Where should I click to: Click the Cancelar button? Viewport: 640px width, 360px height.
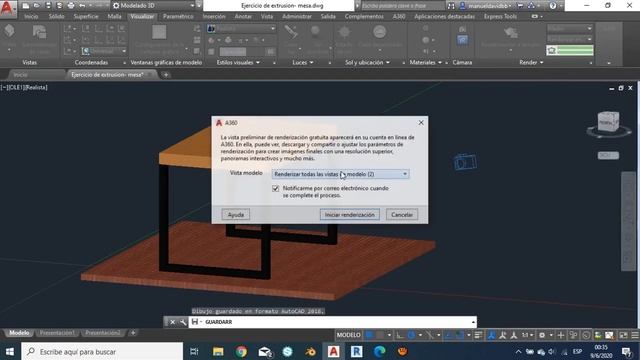(402, 215)
